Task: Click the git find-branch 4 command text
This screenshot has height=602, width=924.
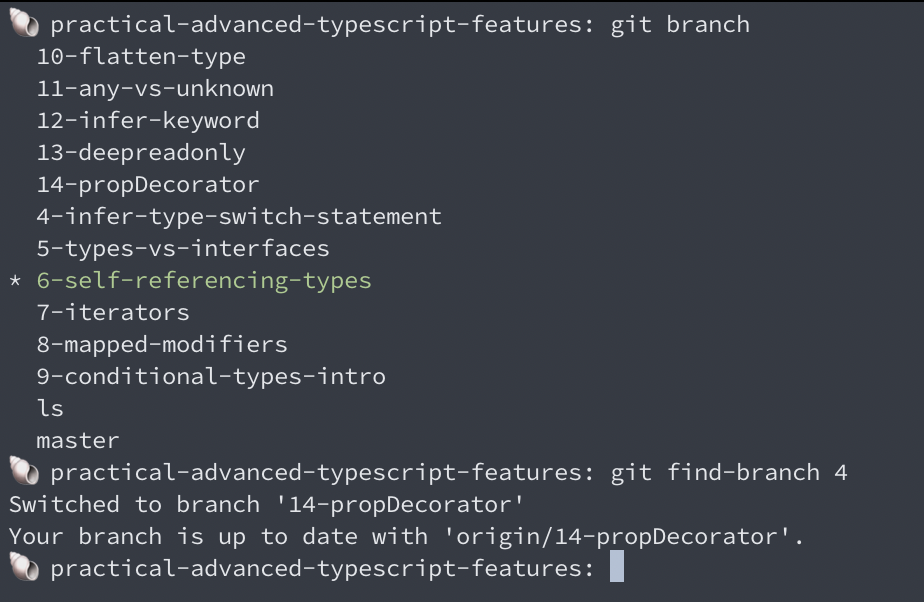Action: [729, 472]
